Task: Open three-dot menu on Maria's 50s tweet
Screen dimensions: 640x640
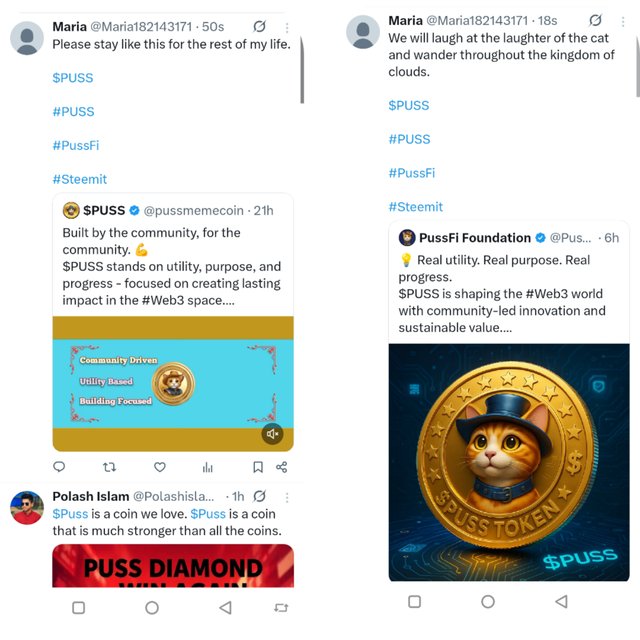Action: click(287, 27)
